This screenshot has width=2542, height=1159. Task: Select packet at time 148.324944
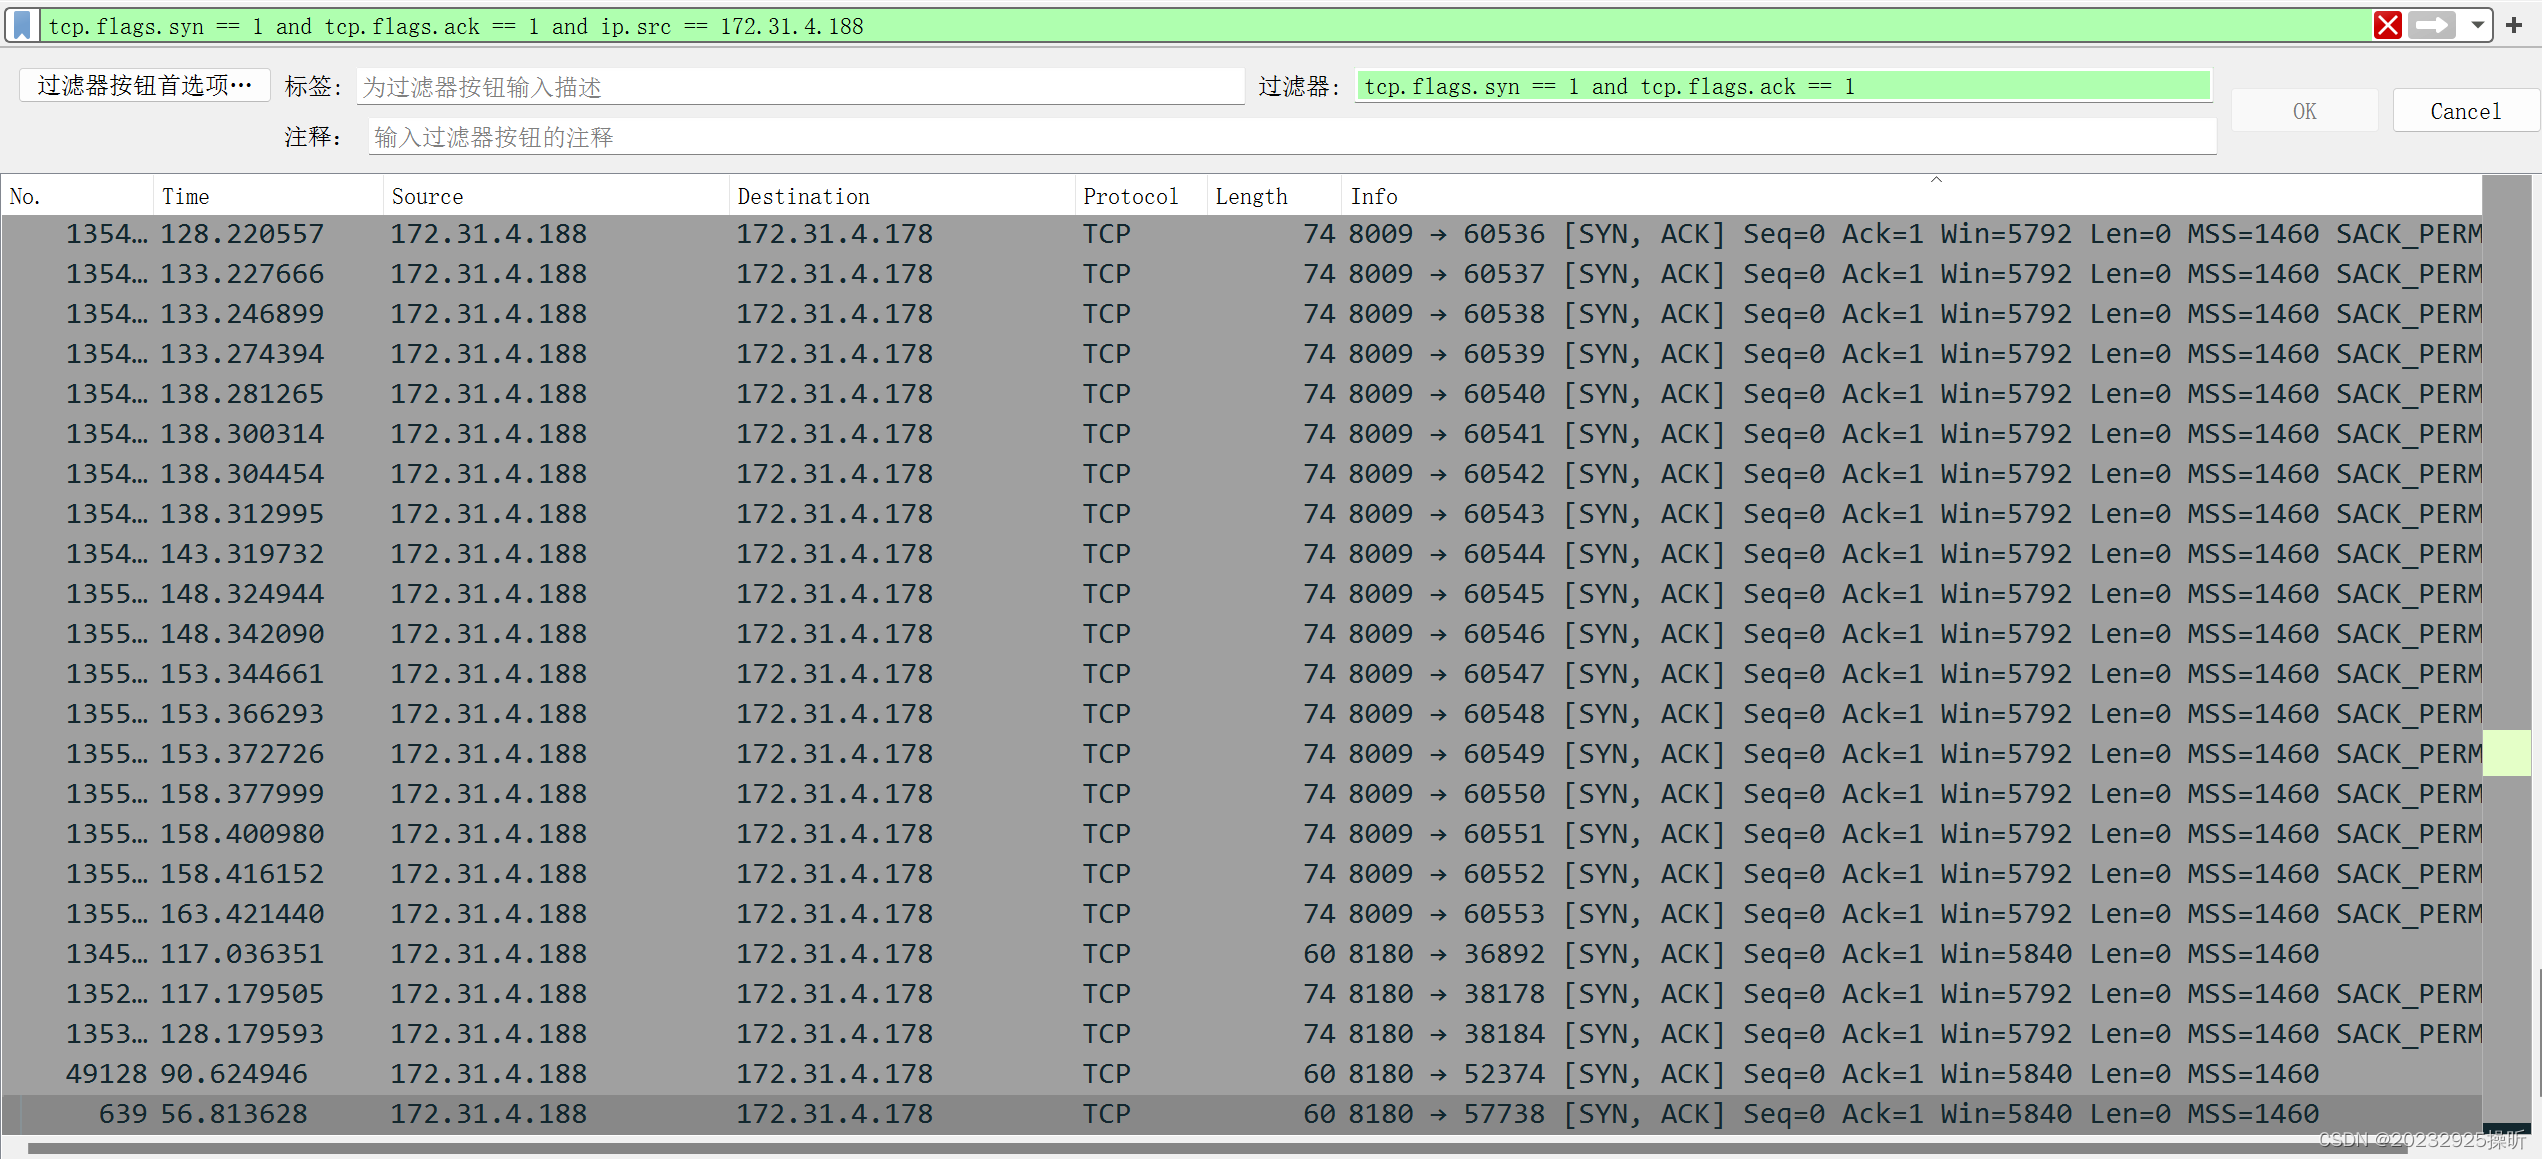coord(1241,594)
